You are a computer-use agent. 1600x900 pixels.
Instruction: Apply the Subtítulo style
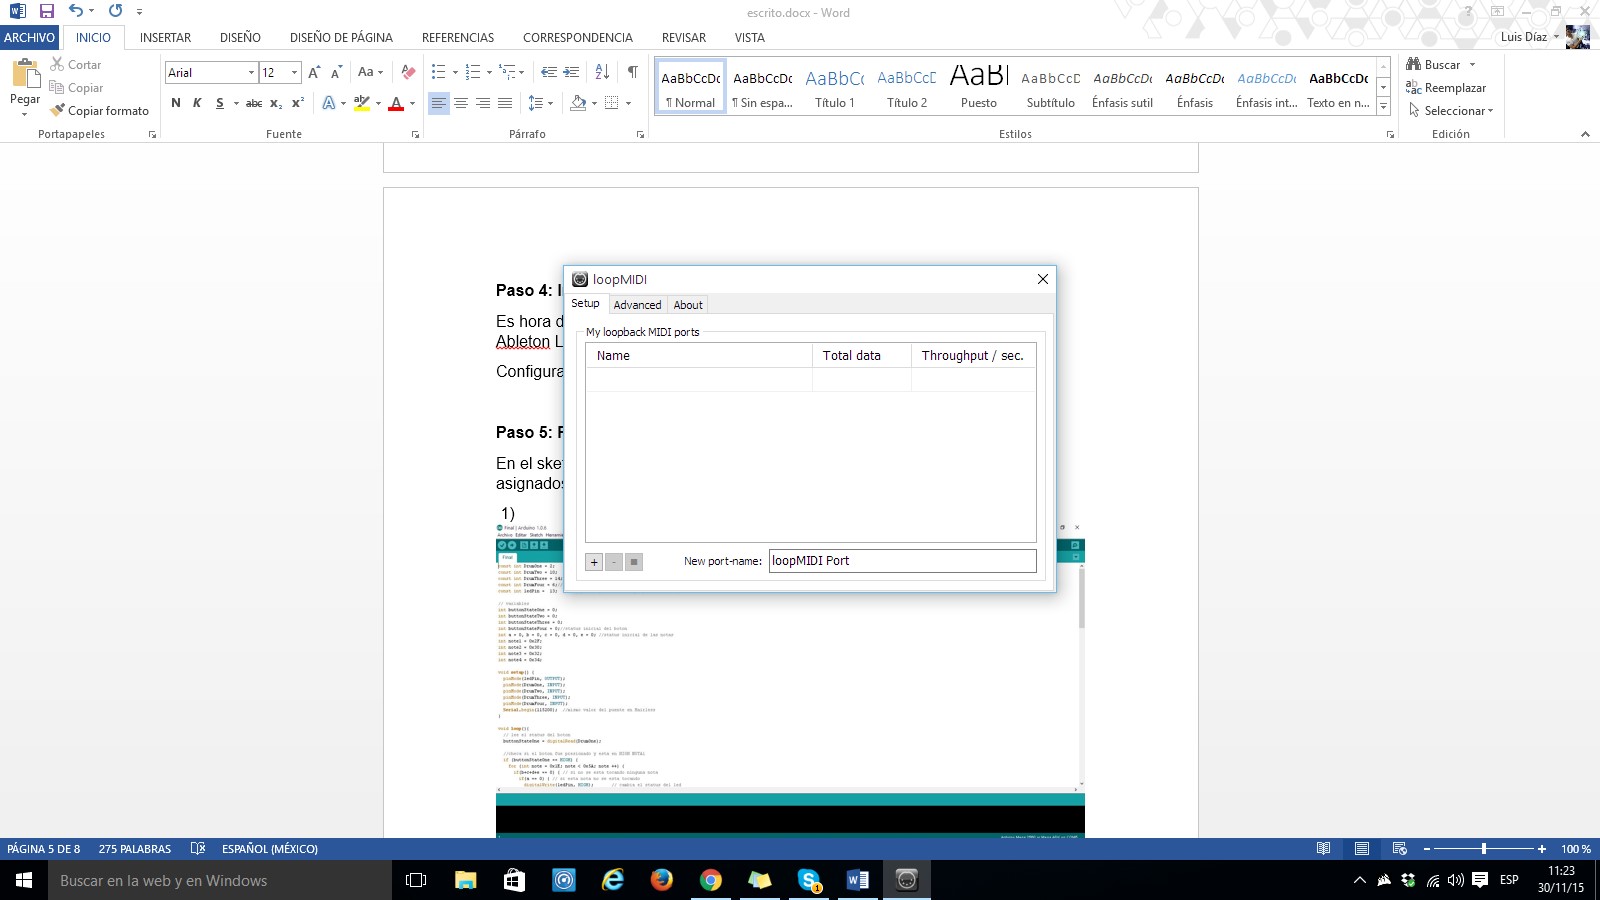pos(1051,88)
